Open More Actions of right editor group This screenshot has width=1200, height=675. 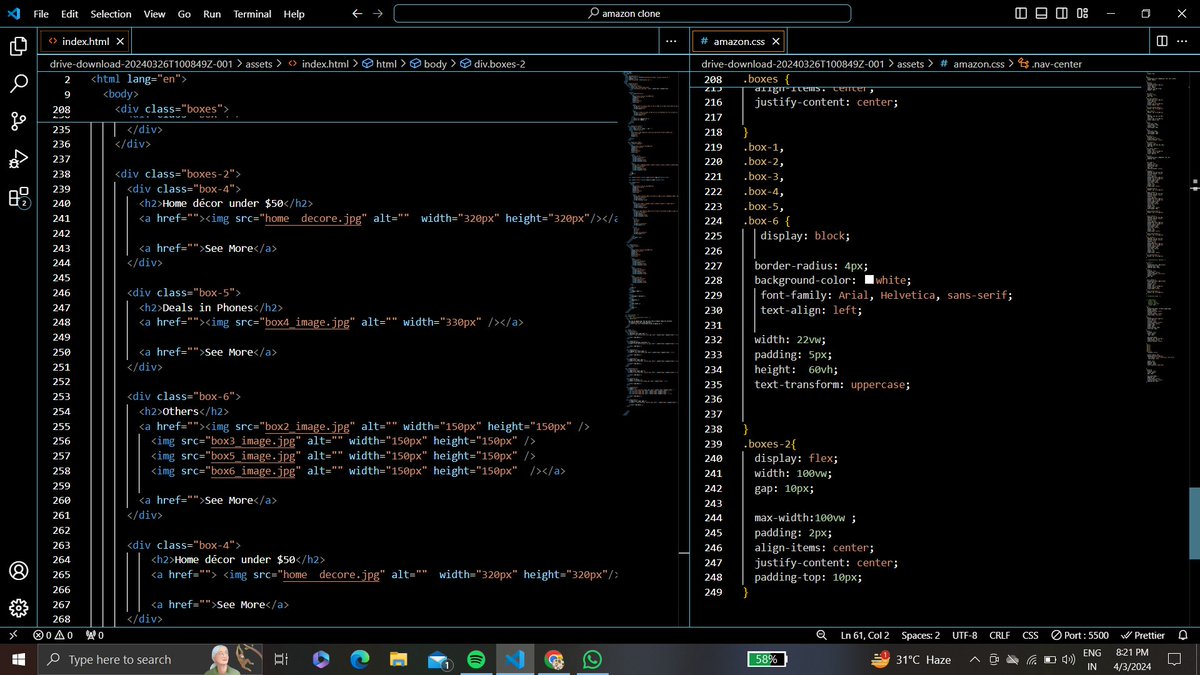coord(1184,41)
